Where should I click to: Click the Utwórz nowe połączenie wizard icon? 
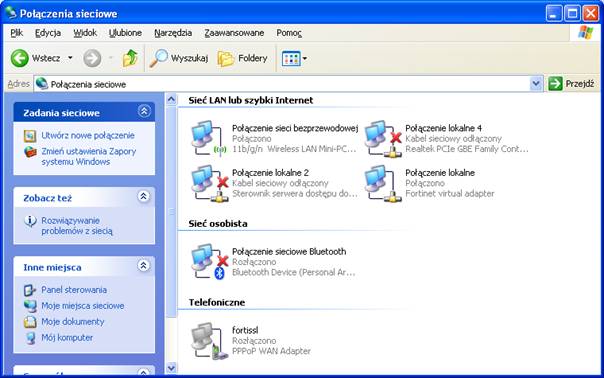[30, 136]
